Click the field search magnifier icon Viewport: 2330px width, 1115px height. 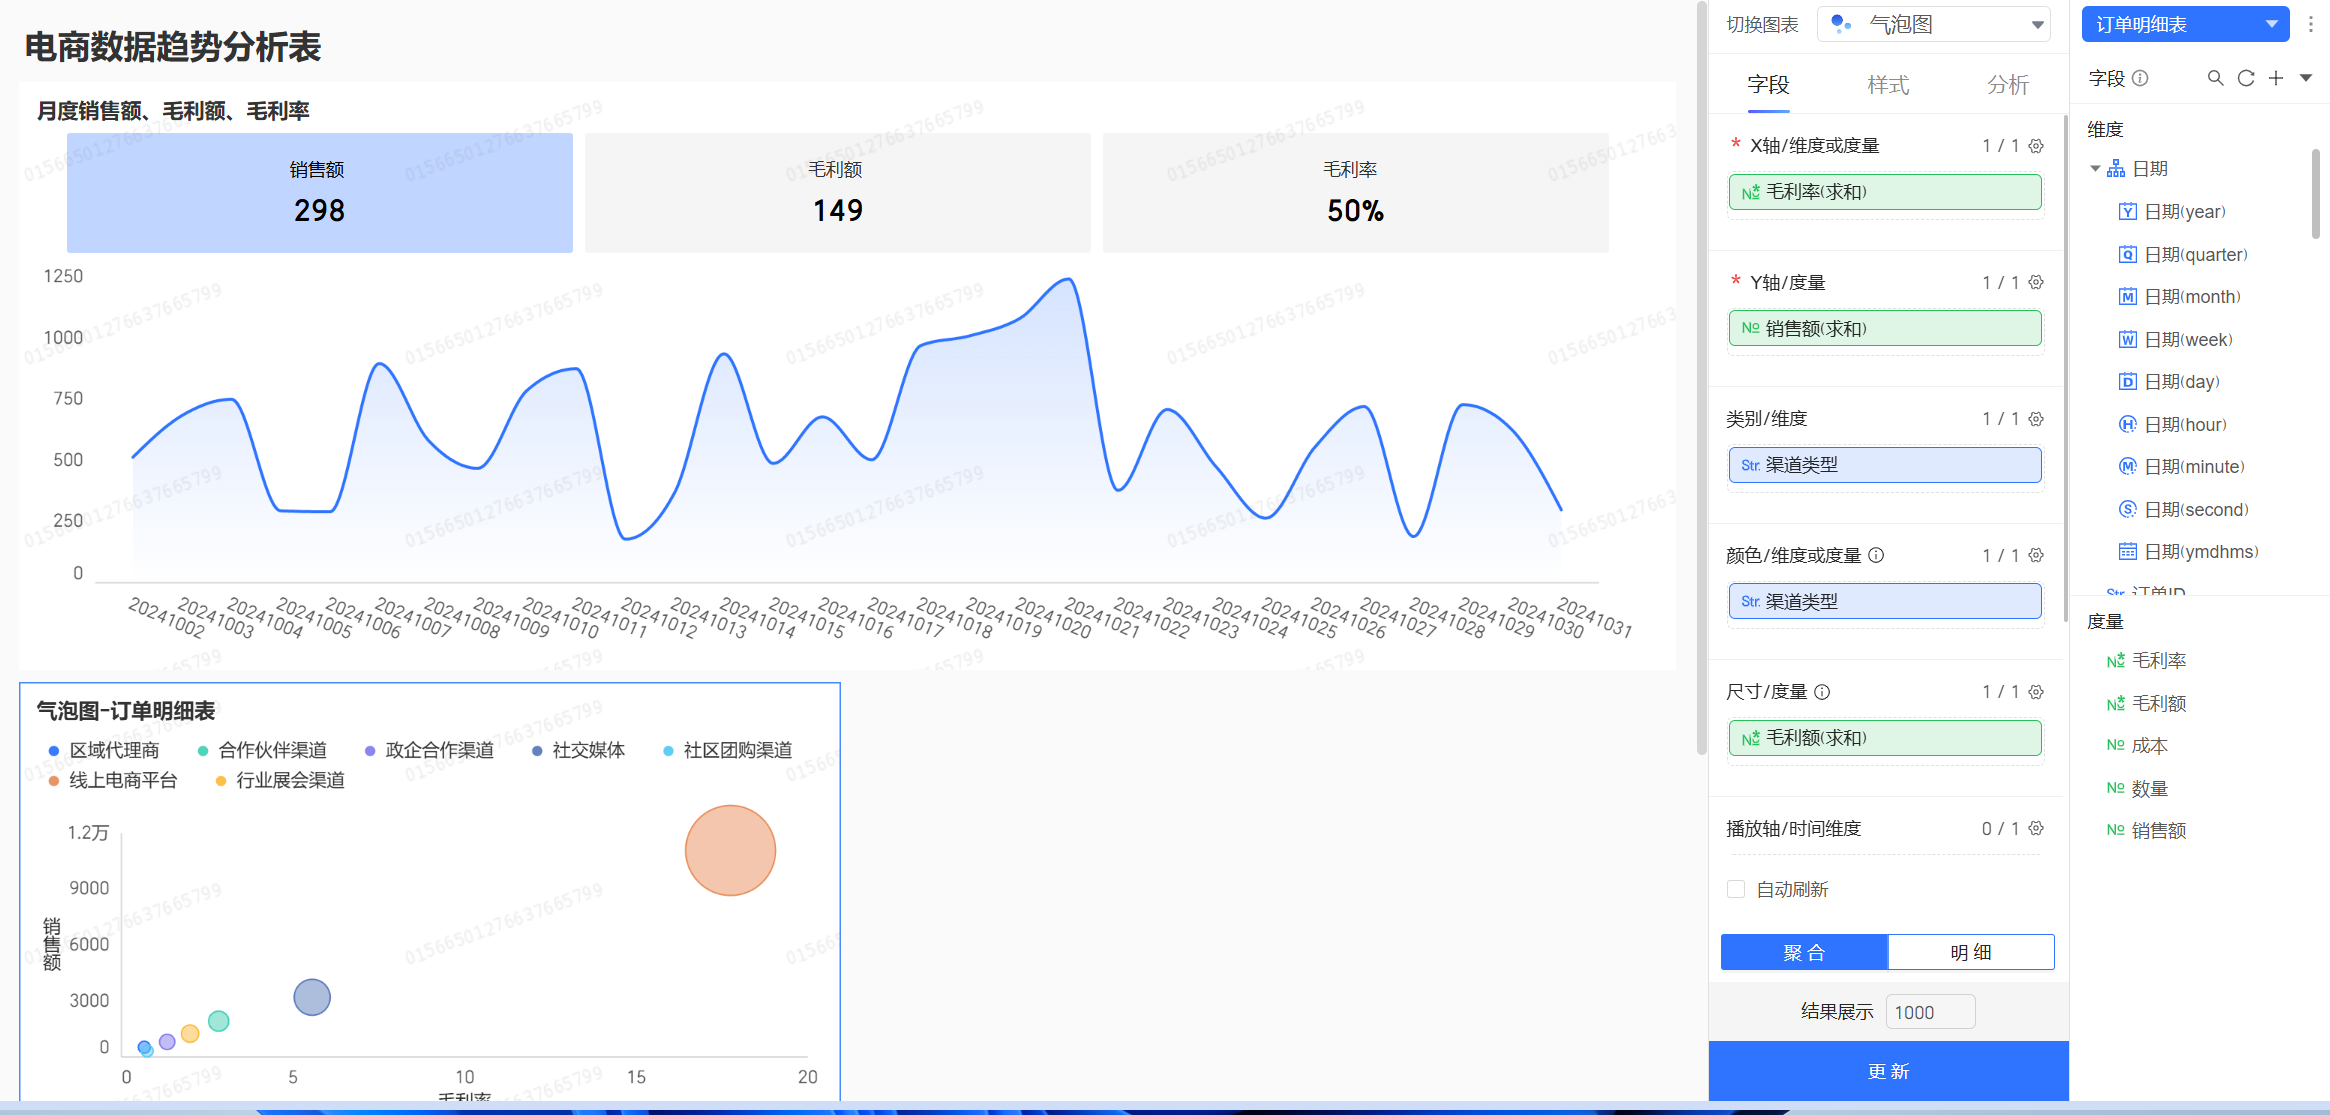(x=2215, y=78)
